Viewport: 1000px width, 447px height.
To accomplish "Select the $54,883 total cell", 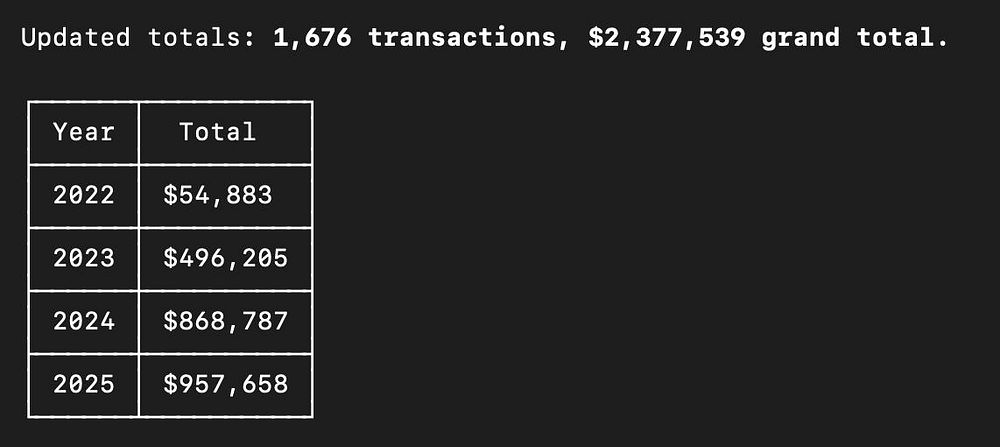I will (225, 195).
